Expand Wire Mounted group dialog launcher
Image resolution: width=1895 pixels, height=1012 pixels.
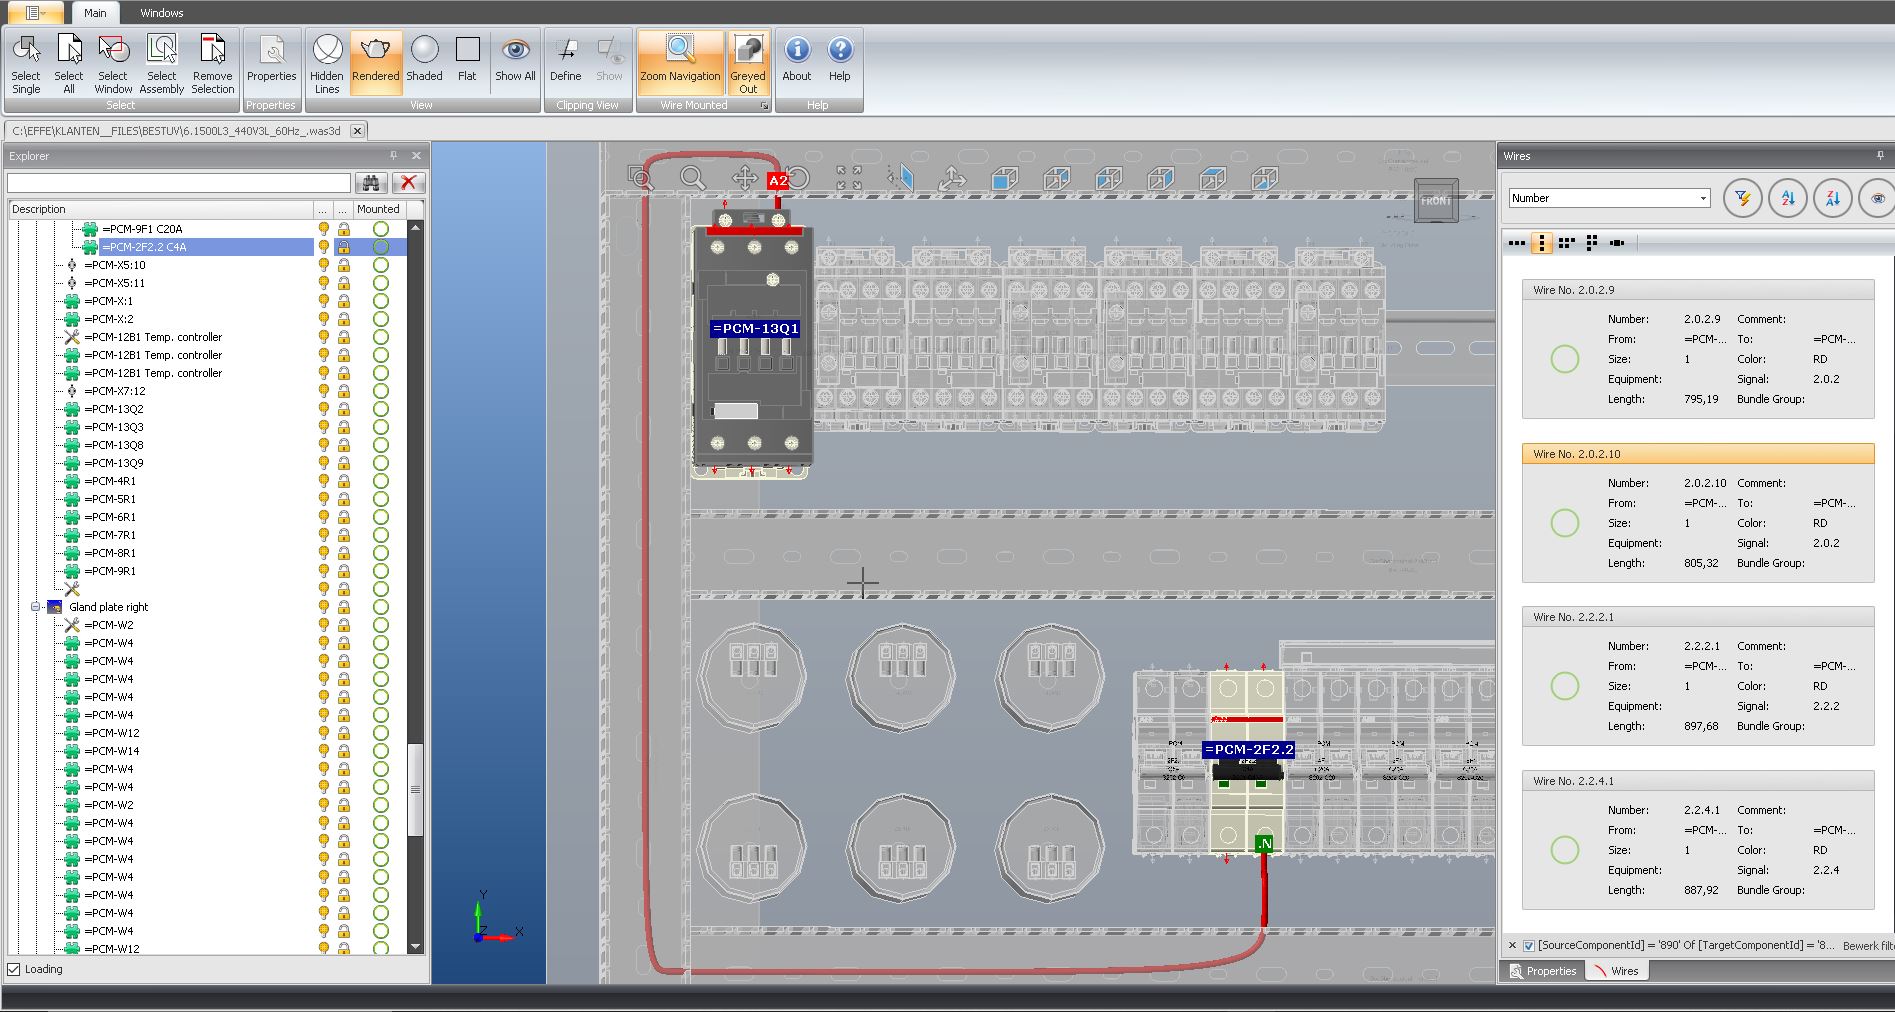pos(765,105)
